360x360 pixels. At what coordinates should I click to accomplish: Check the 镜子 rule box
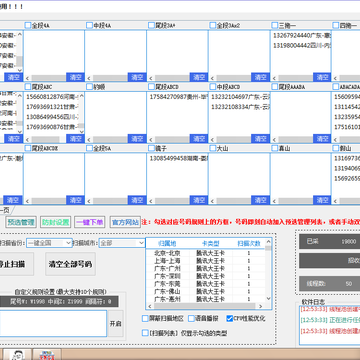pos(151,148)
